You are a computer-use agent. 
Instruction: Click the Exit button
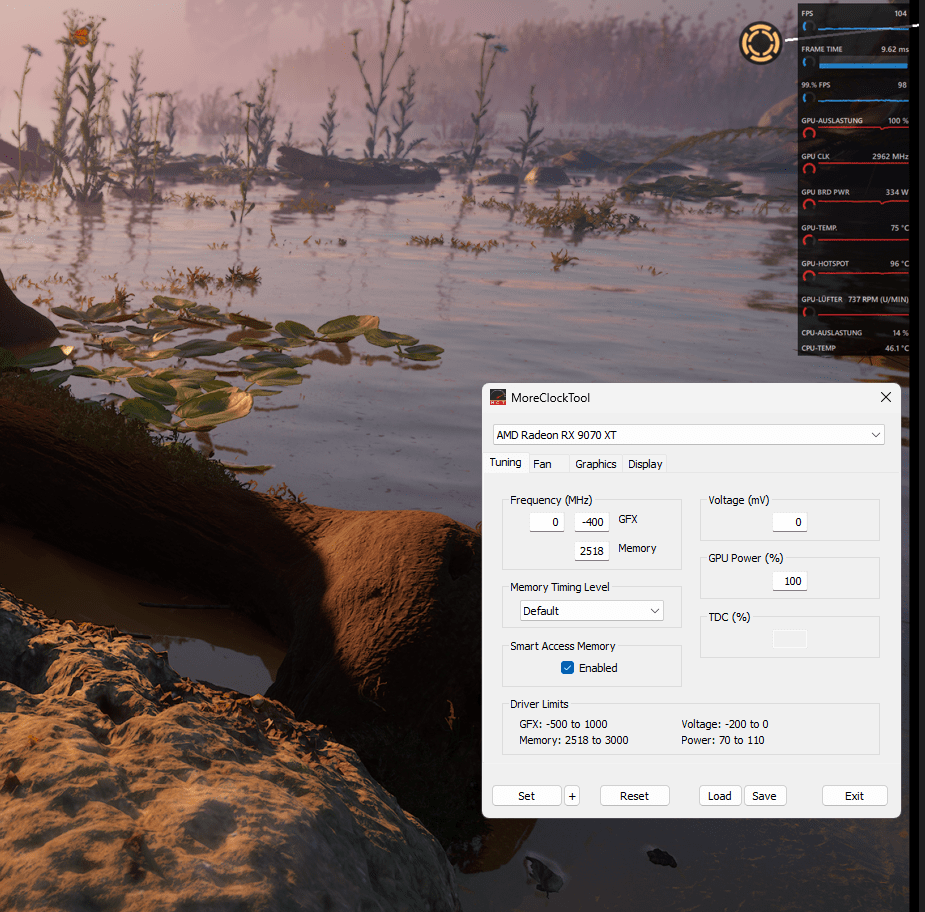pyautogui.click(x=854, y=796)
